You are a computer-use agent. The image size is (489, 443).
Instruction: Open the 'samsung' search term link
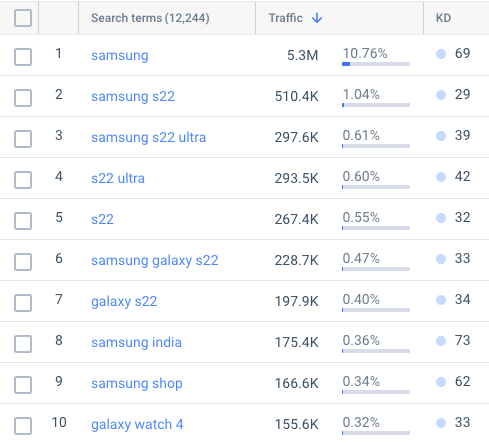point(120,55)
